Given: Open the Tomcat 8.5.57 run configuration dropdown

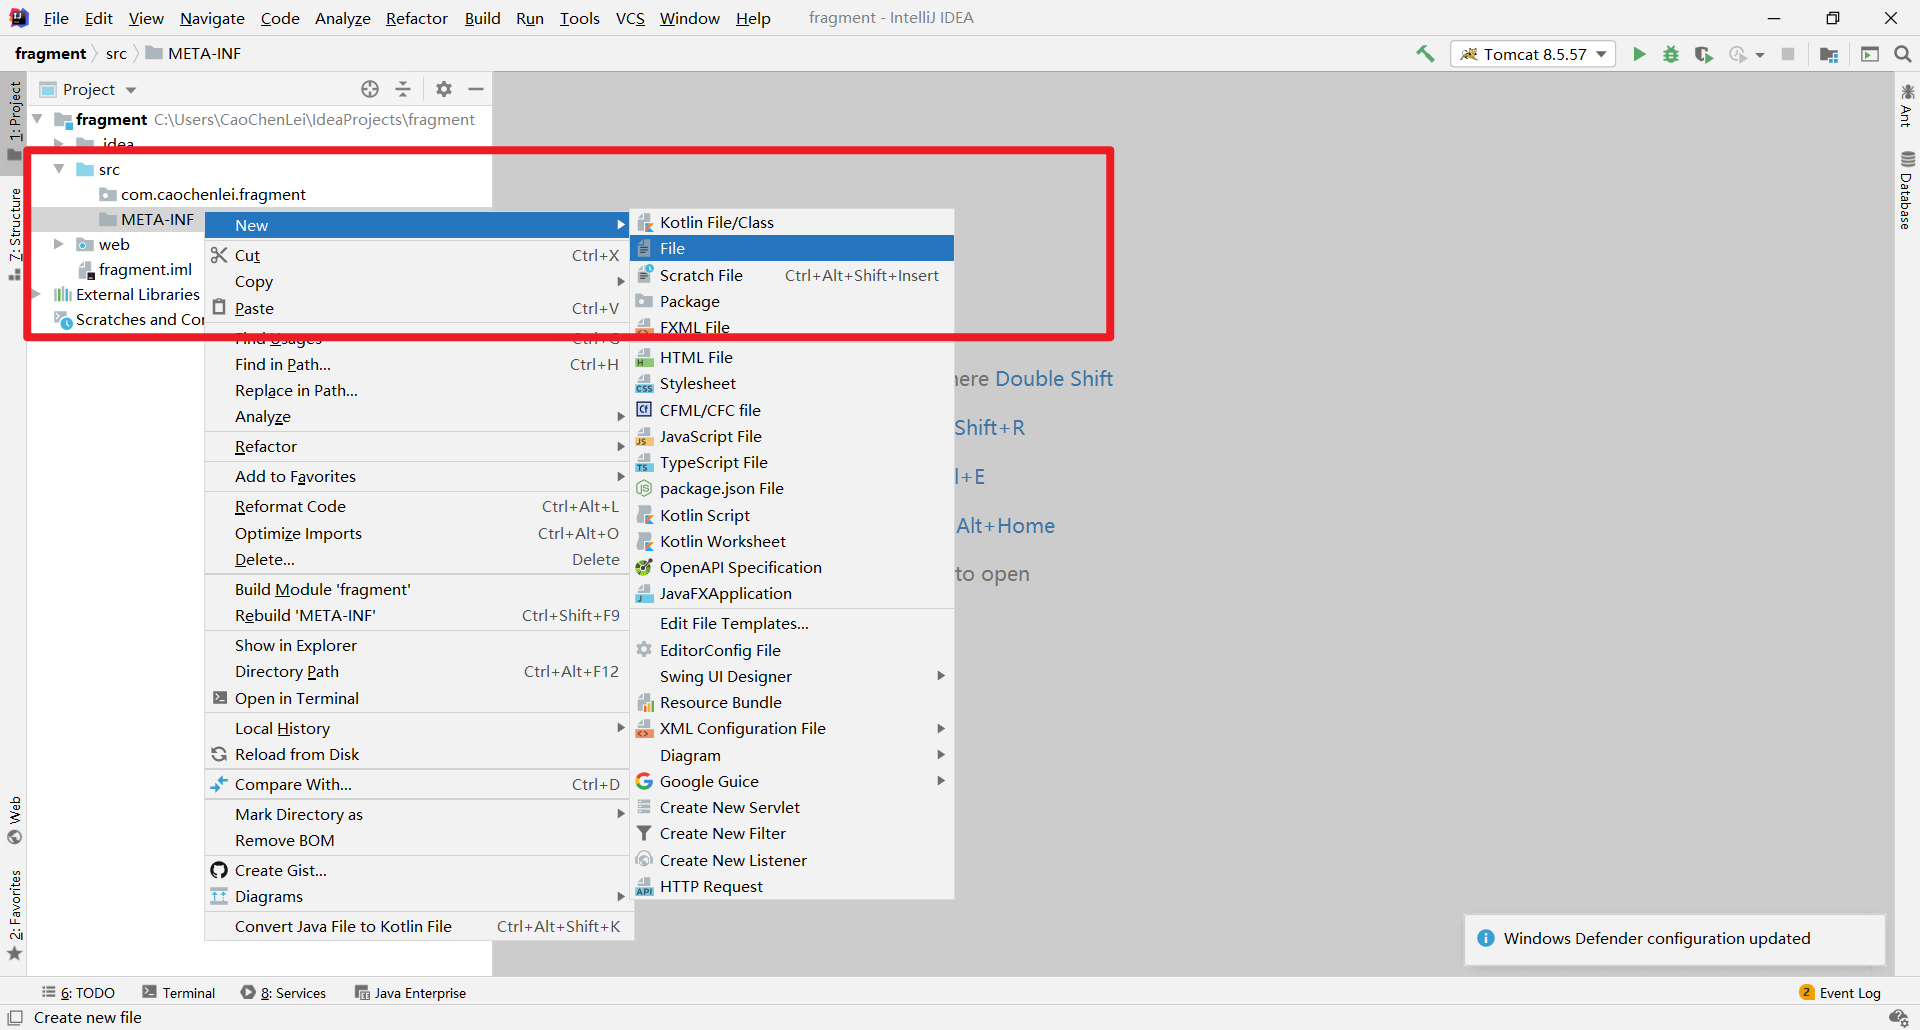Looking at the screenshot, I should 1533,54.
